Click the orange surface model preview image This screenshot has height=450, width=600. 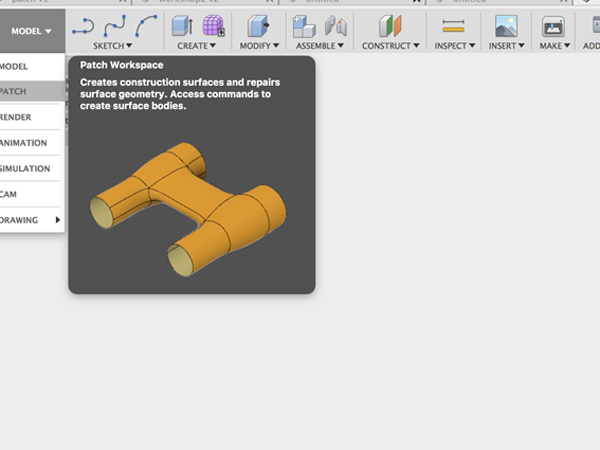click(188, 209)
